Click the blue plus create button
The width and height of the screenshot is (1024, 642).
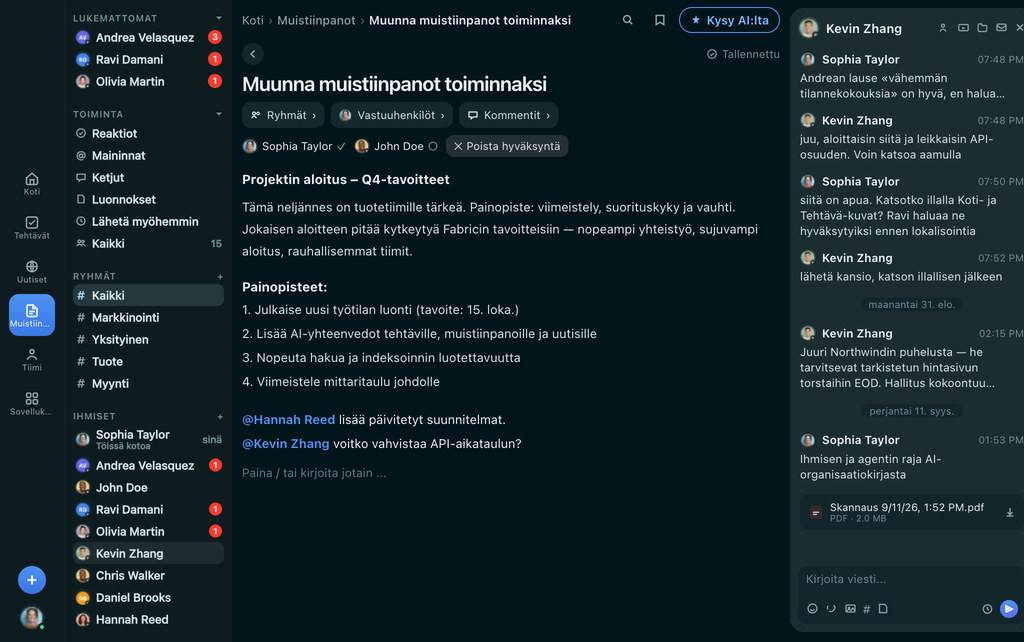pos(31,580)
